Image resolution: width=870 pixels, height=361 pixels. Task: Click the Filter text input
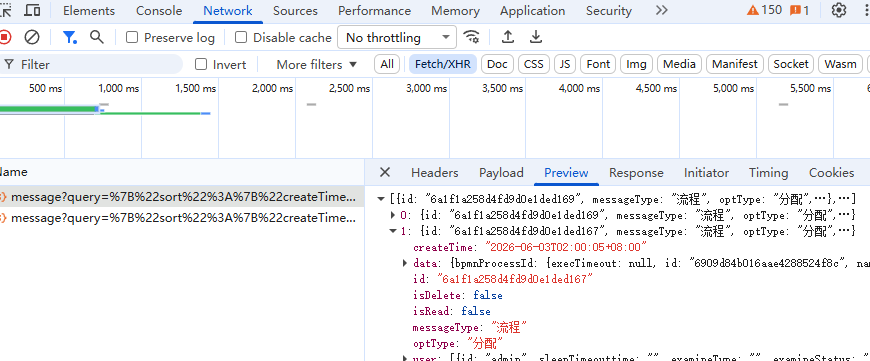click(x=92, y=64)
